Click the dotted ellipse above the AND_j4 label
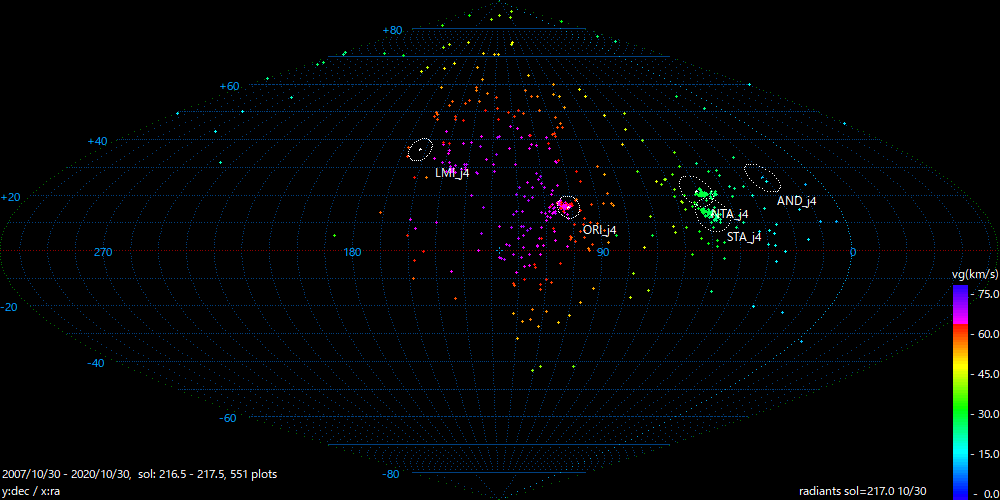 (763, 177)
